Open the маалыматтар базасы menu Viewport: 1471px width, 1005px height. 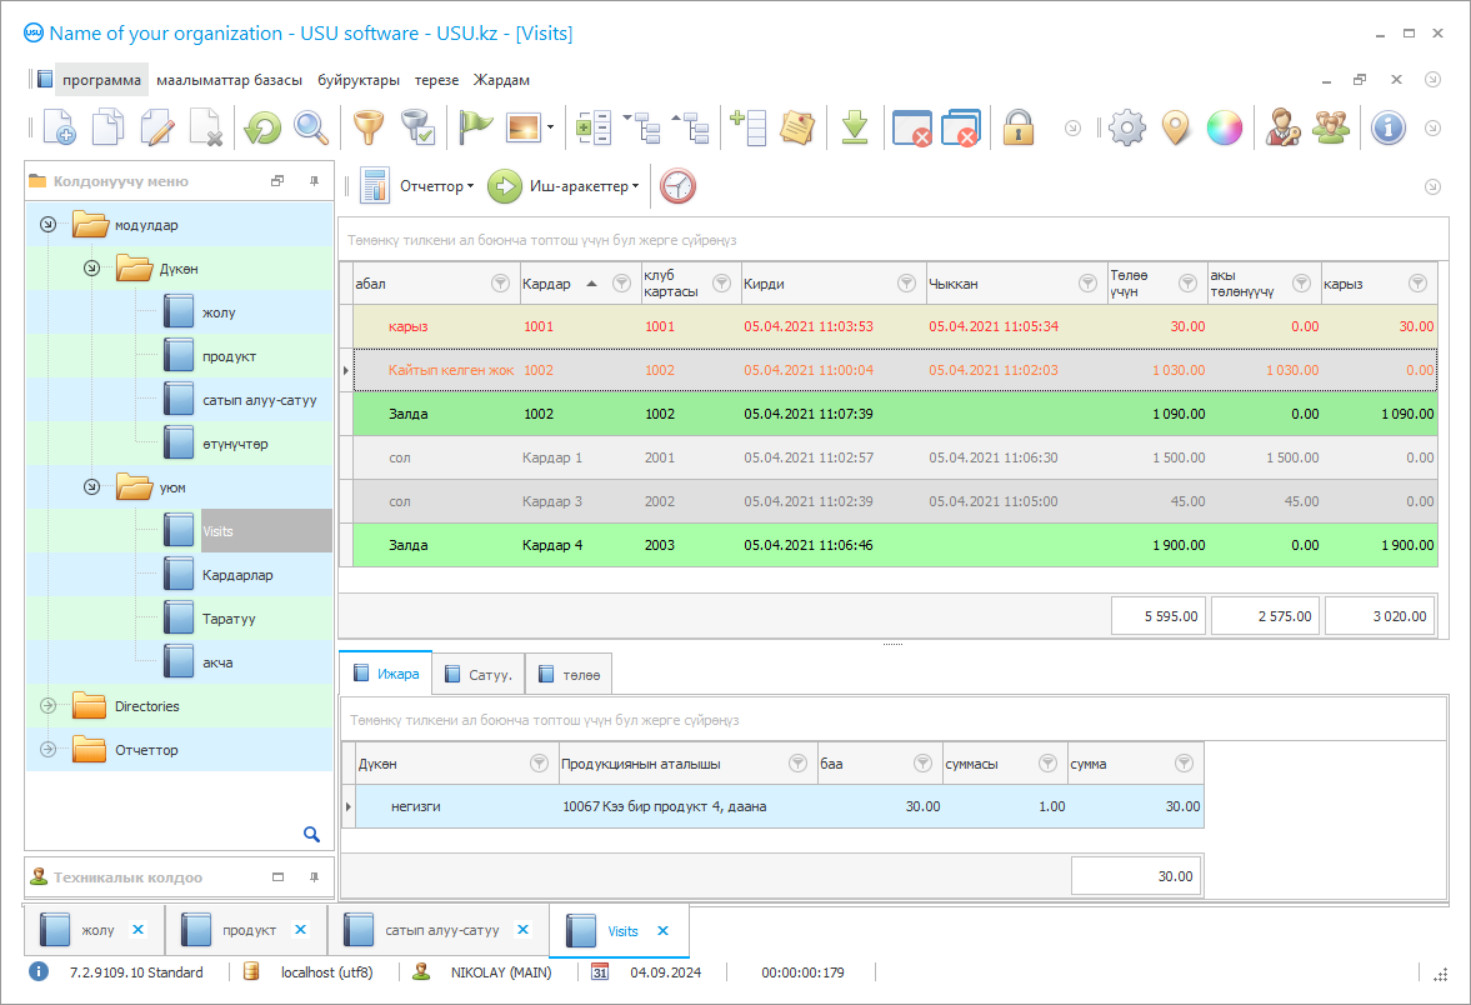click(x=229, y=80)
